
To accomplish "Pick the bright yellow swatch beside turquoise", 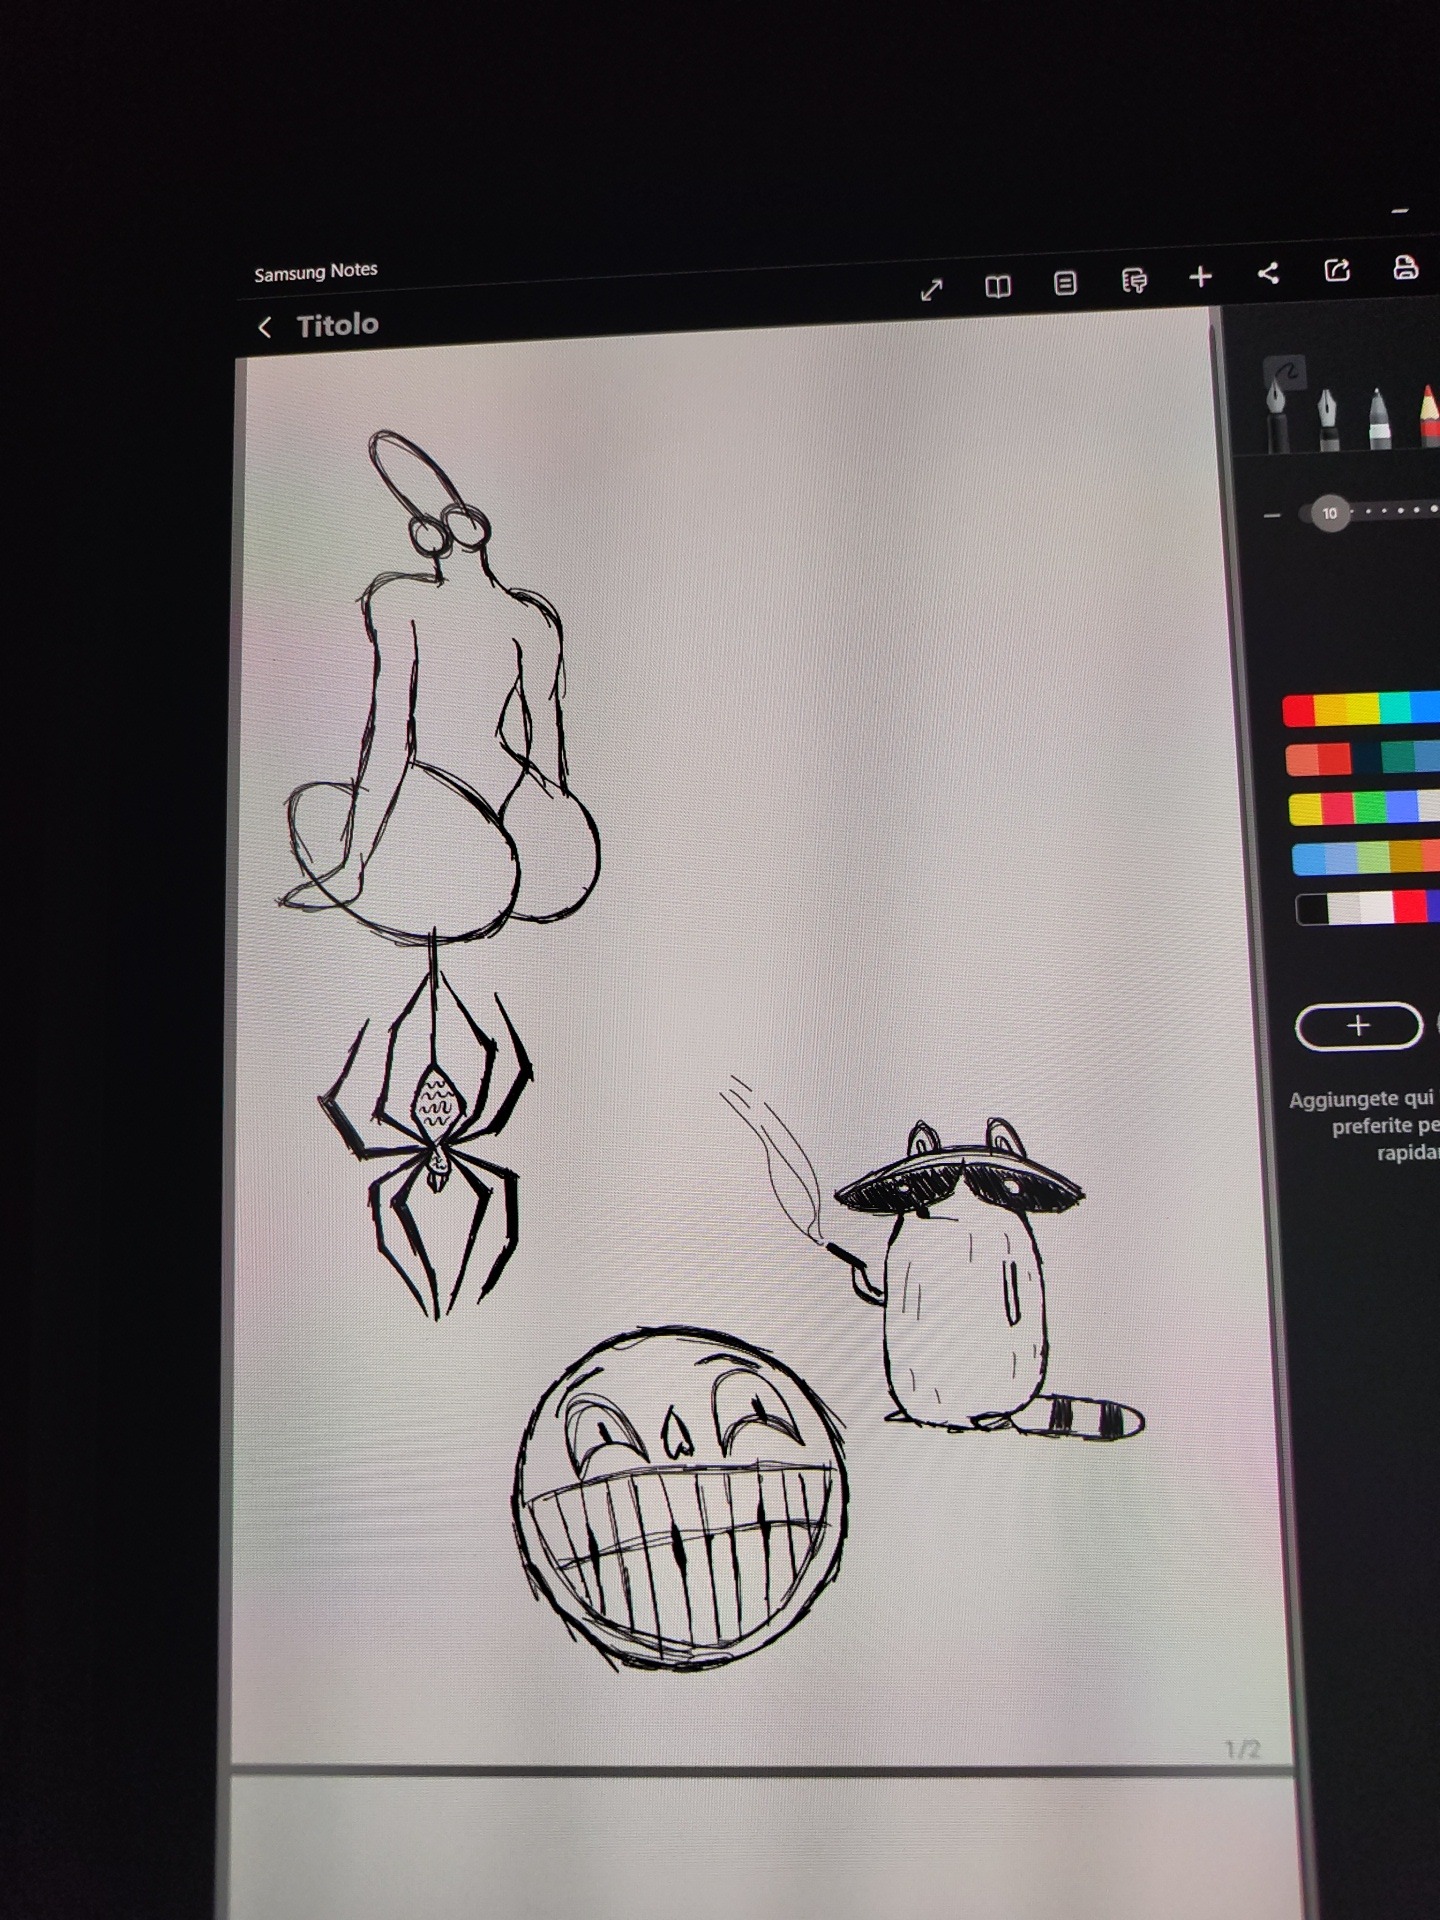I will pos(1363,709).
